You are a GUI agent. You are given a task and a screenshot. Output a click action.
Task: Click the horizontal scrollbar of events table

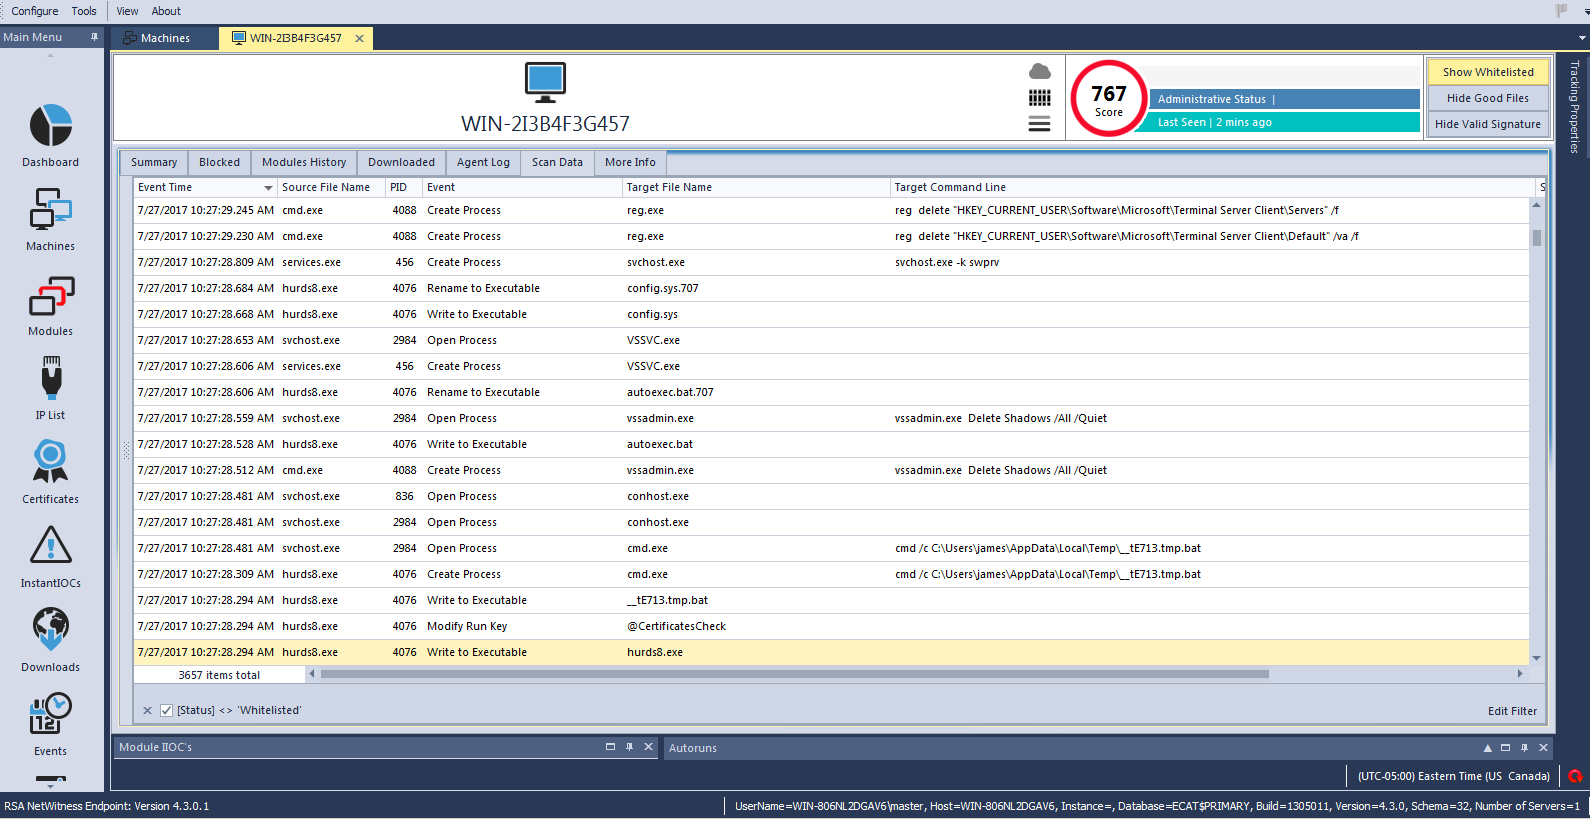tap(794, 674)
